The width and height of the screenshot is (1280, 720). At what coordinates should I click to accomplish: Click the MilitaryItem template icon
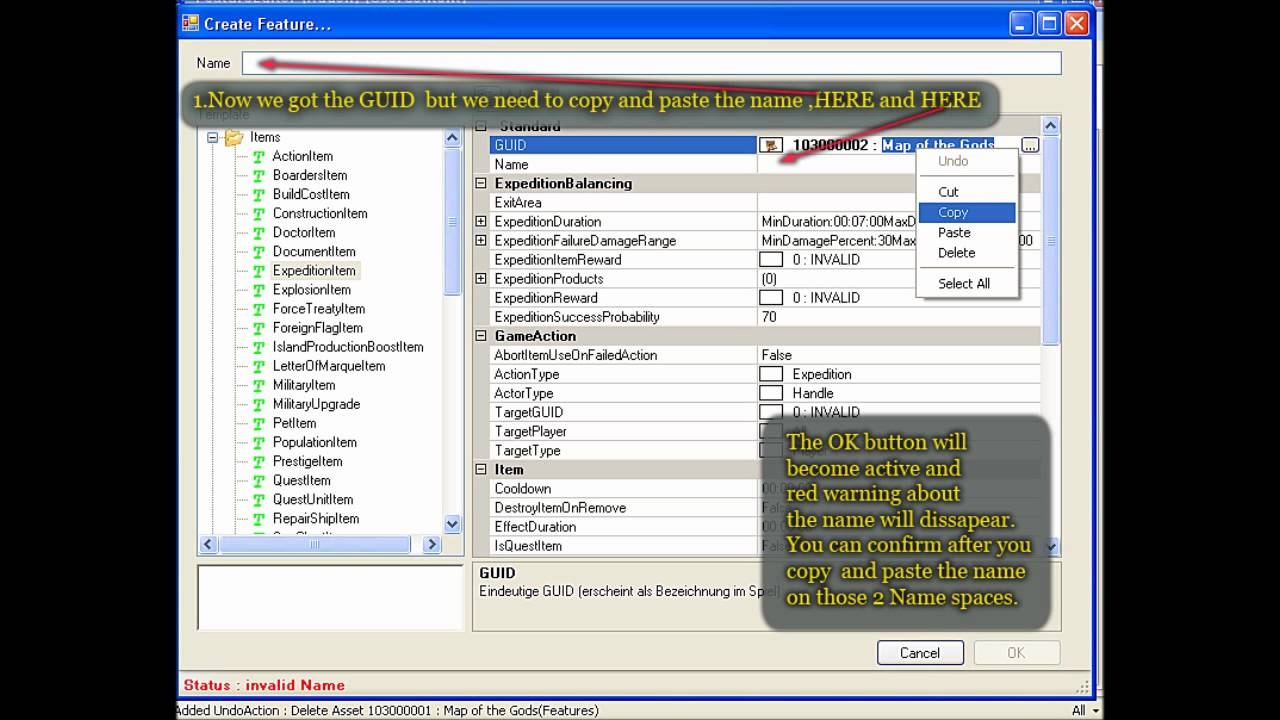[x=259, y=384]
